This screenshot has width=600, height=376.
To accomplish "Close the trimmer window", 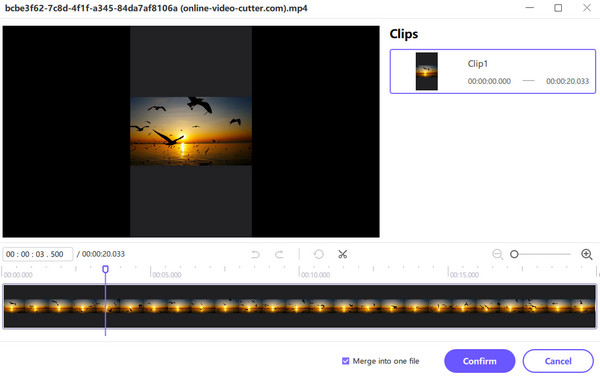I will [587, 8].
